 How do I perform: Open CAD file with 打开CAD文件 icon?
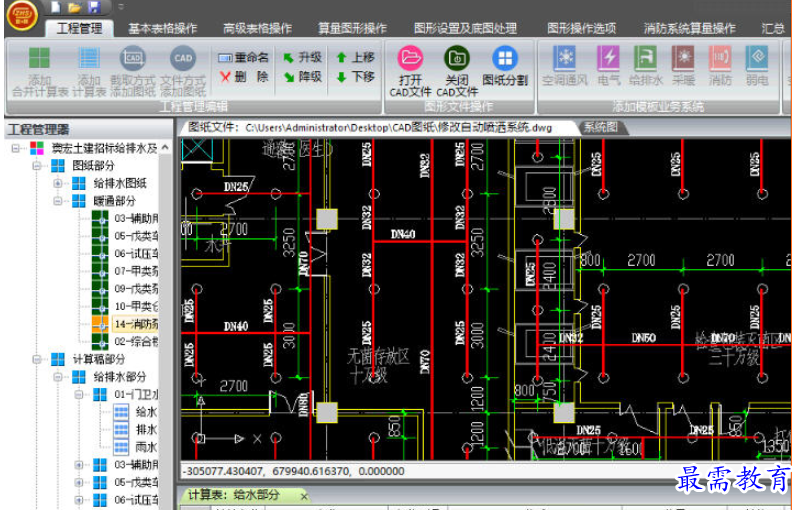coord(410,58)
